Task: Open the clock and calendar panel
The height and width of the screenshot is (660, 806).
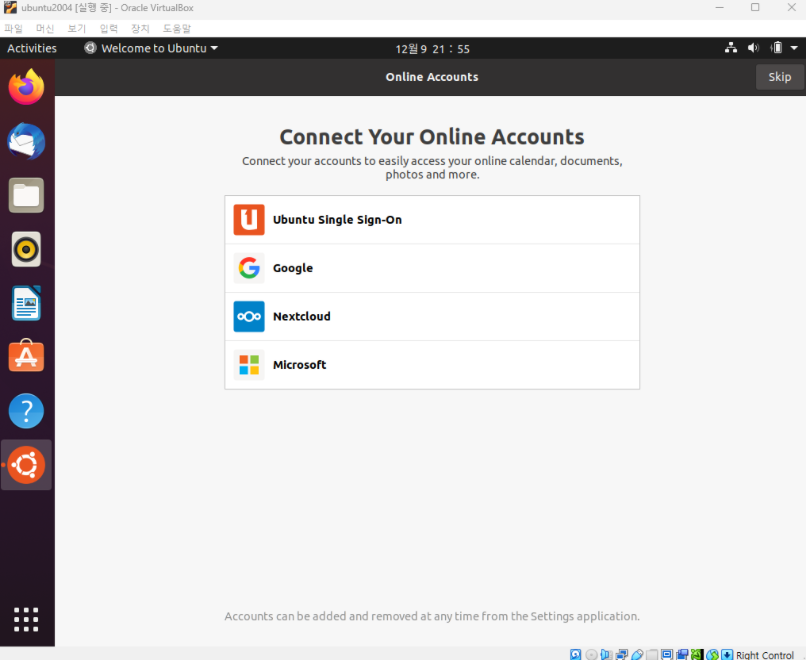Action: pos(432,49)
